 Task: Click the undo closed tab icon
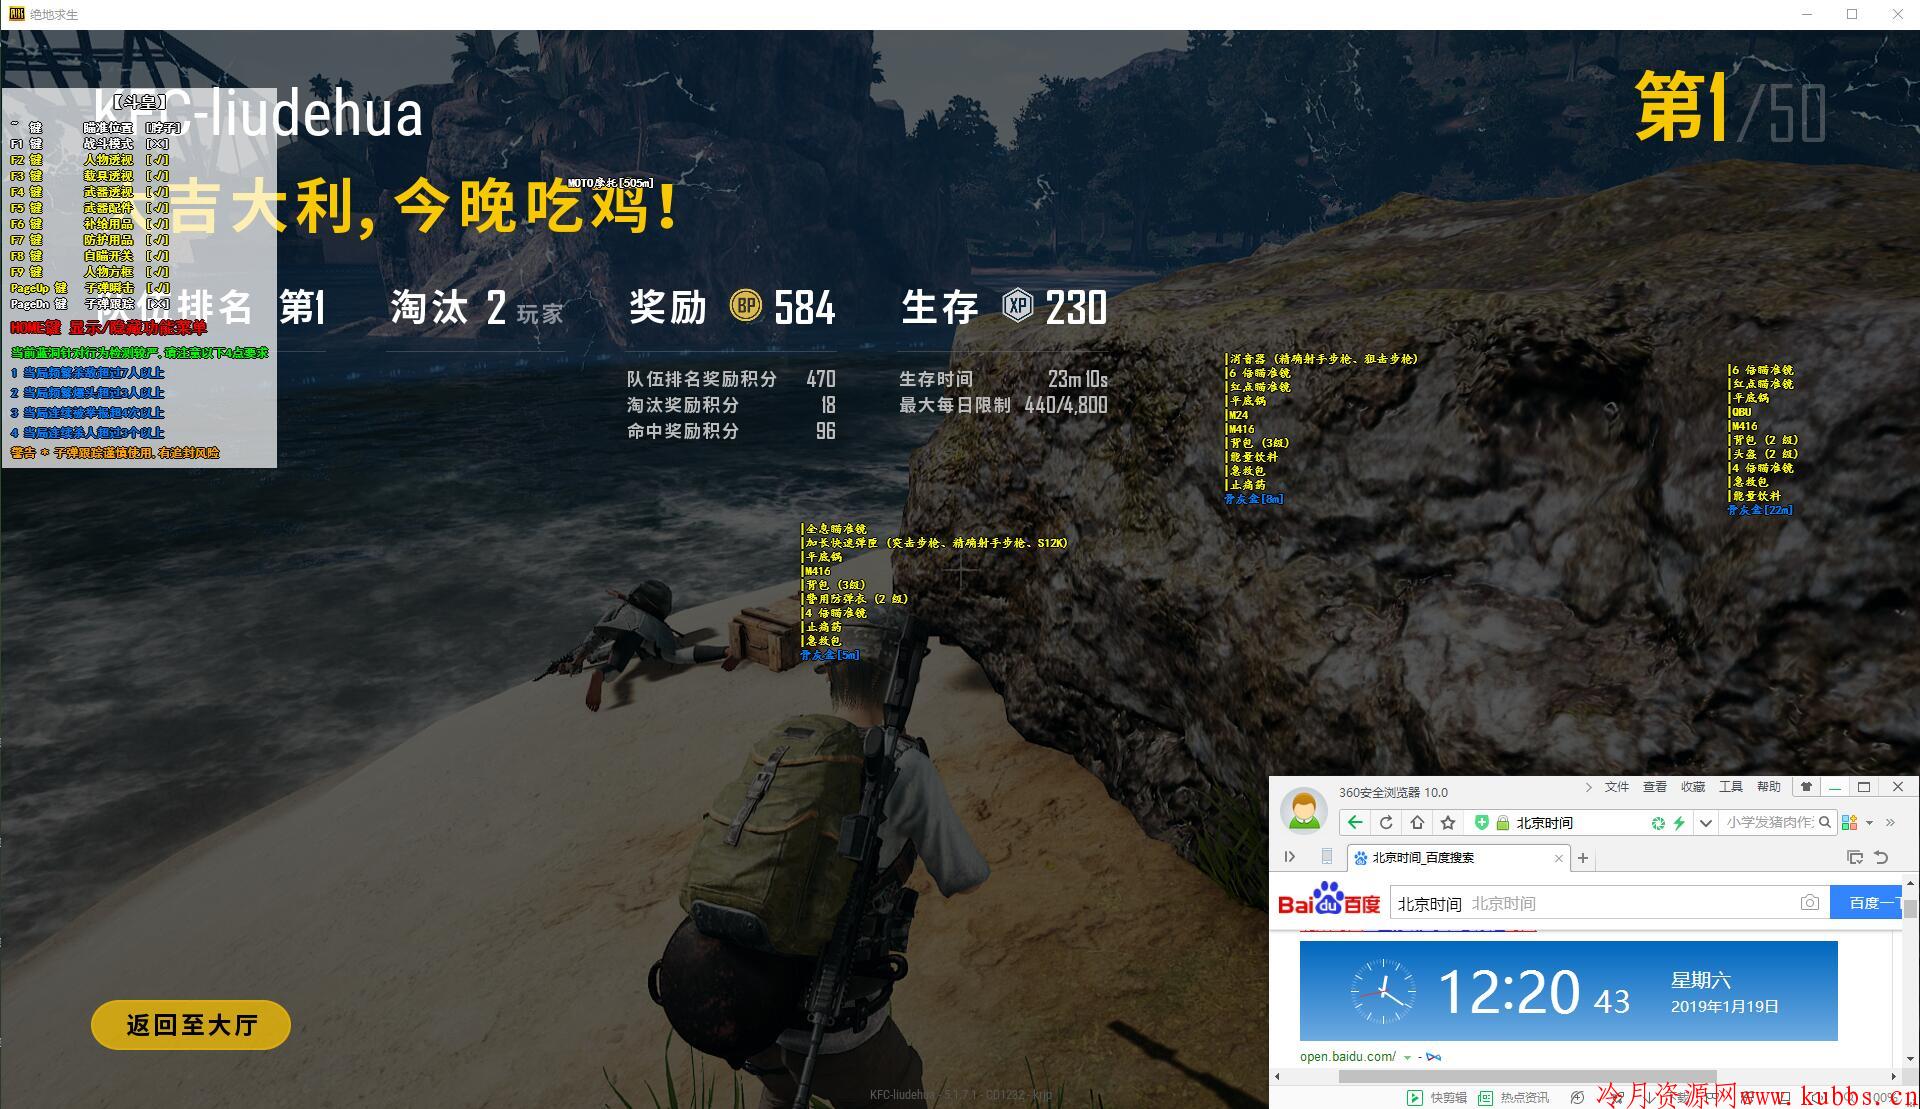point(1881,857)
